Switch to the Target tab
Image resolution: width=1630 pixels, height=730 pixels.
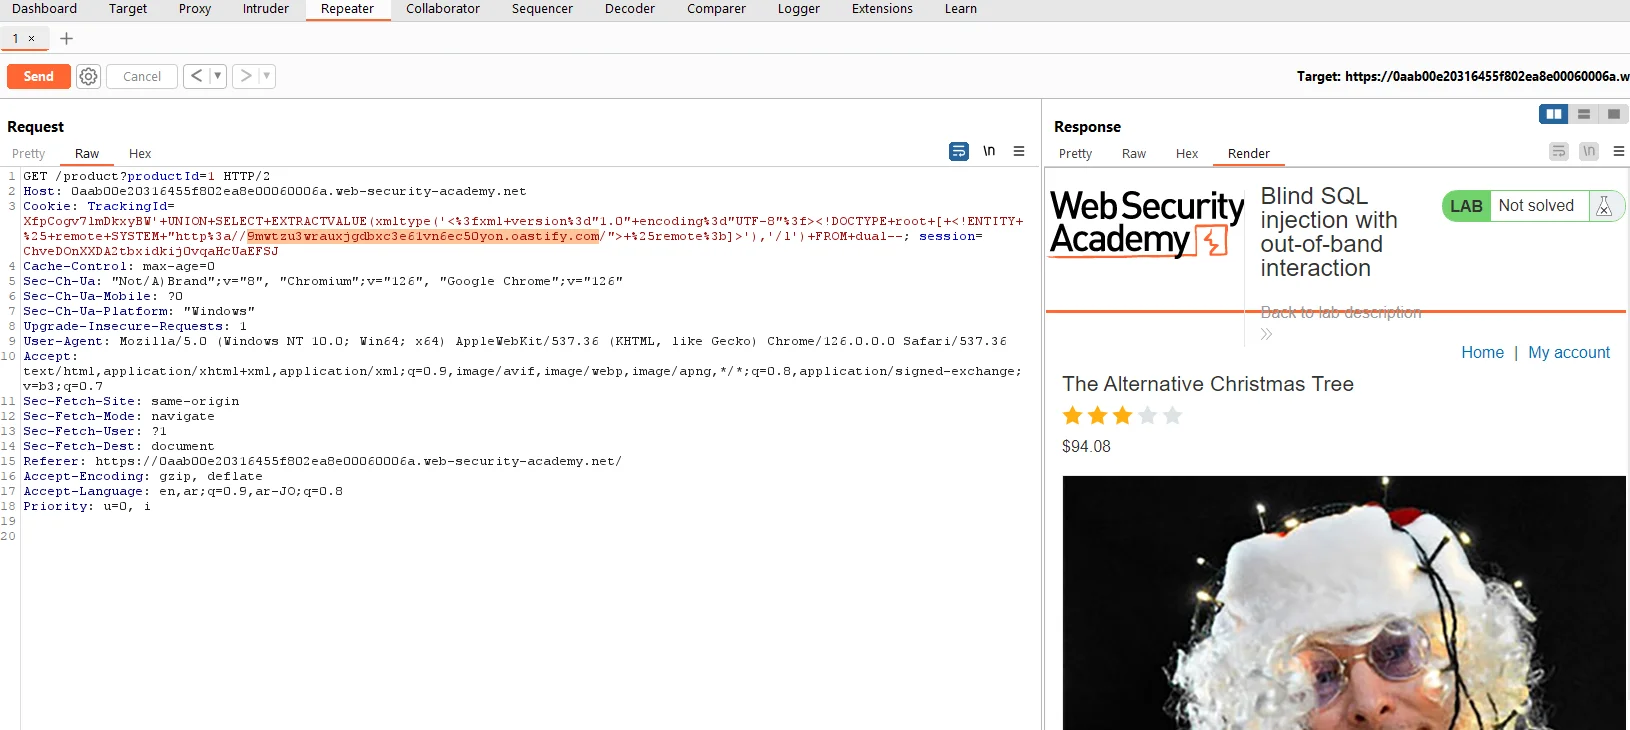coord(128,9)
